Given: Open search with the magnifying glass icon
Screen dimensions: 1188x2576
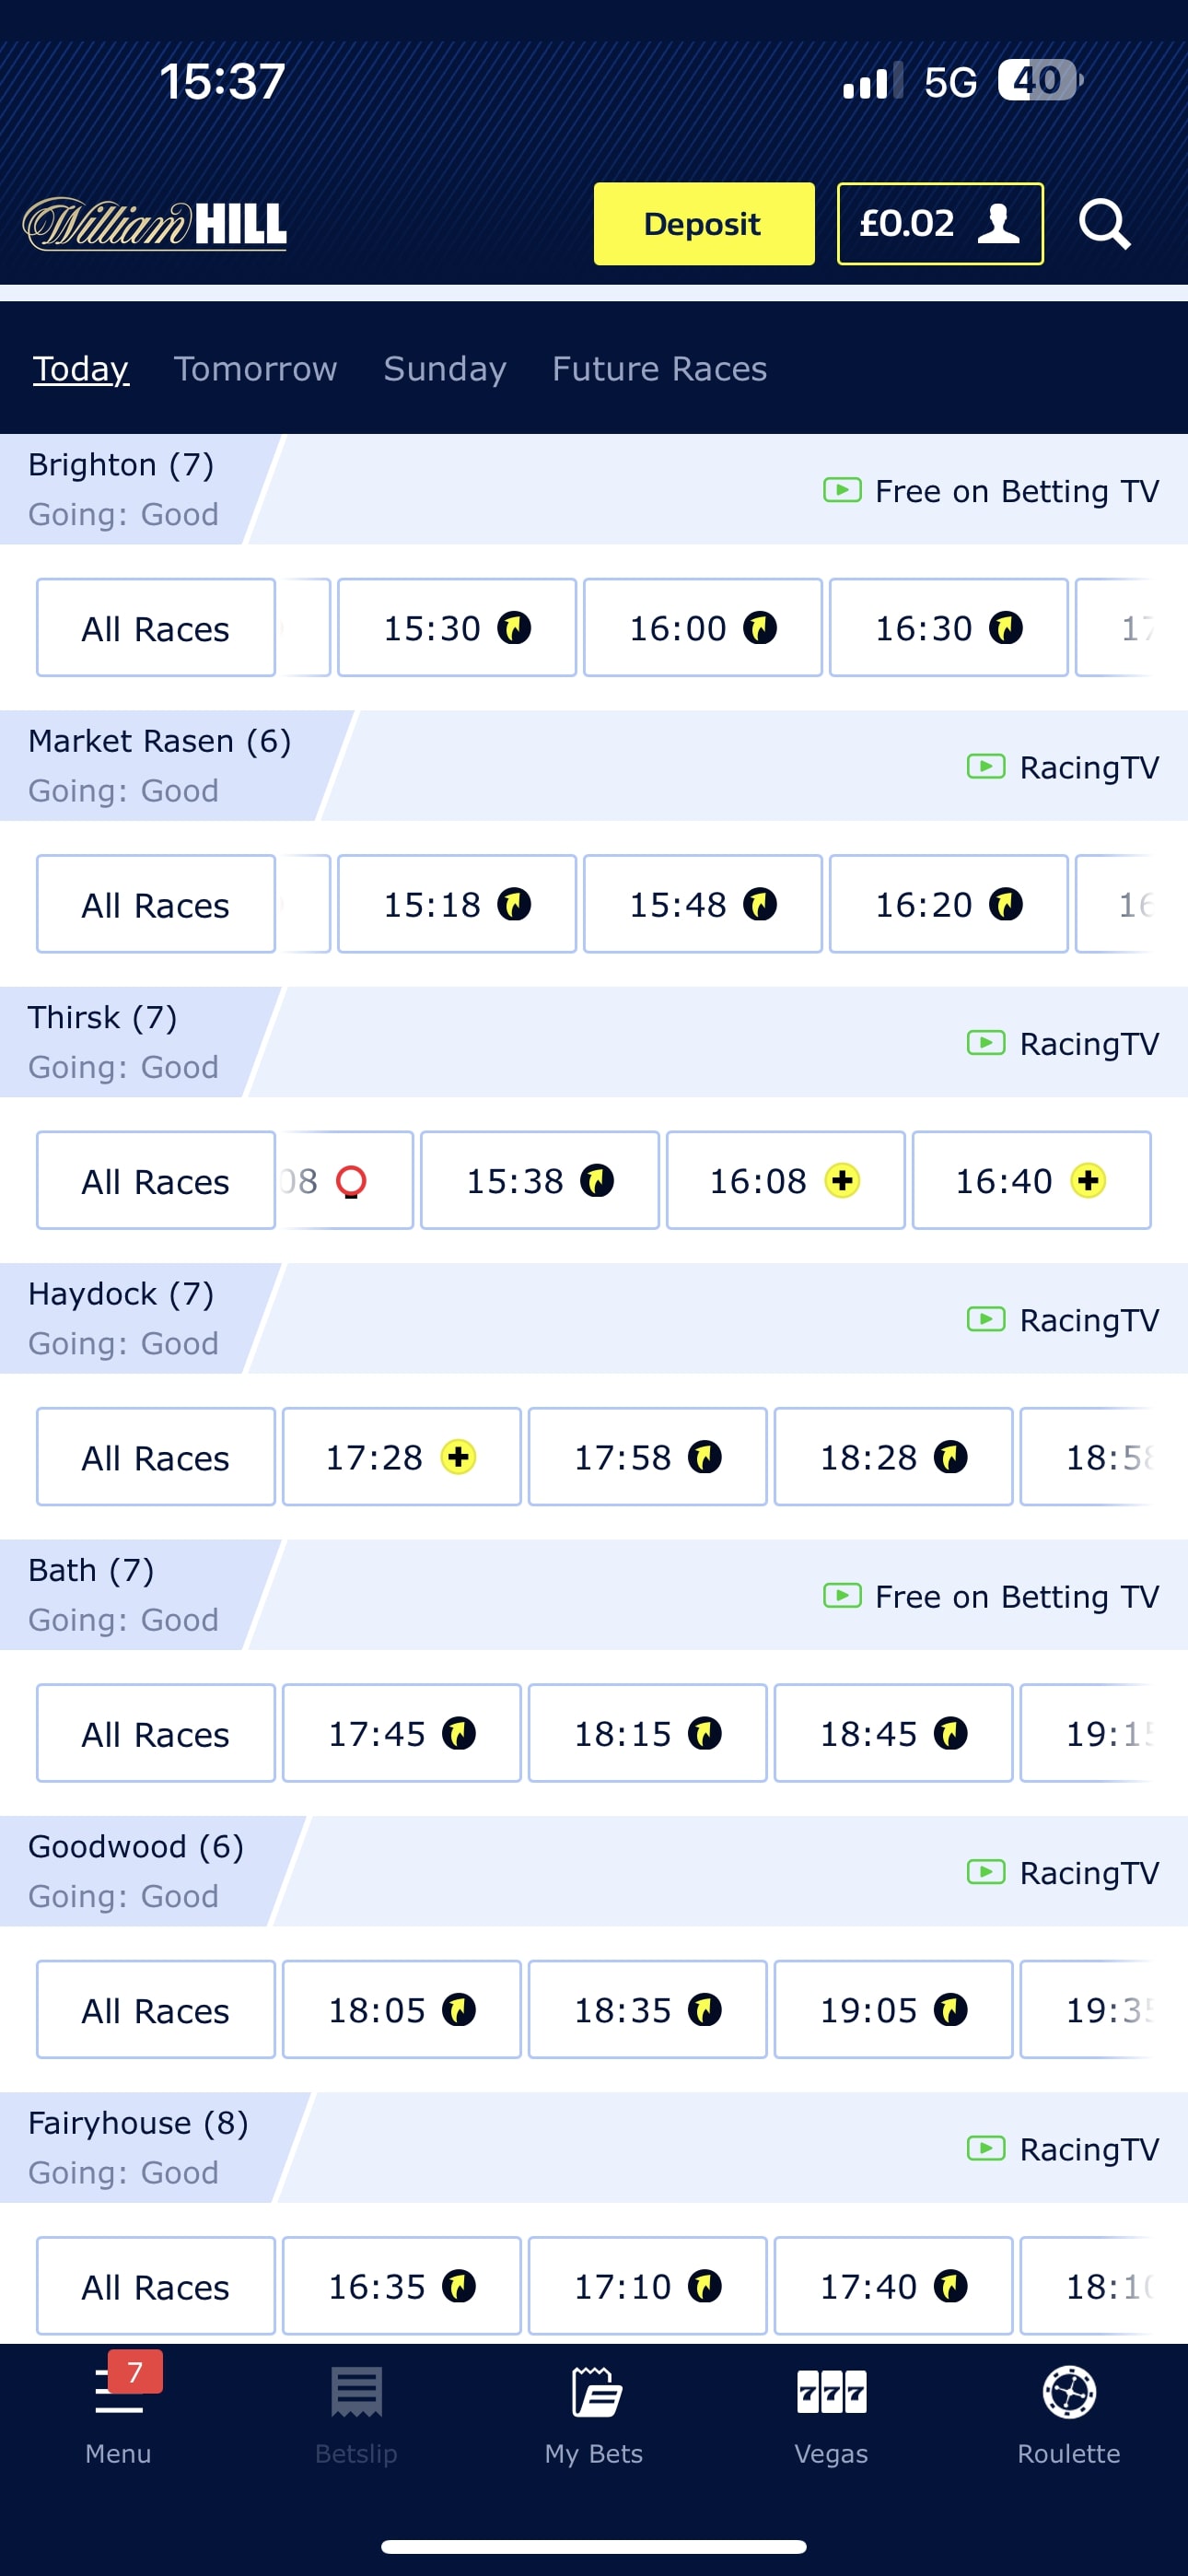Looking at the screenshot, I should [1104, 223].
